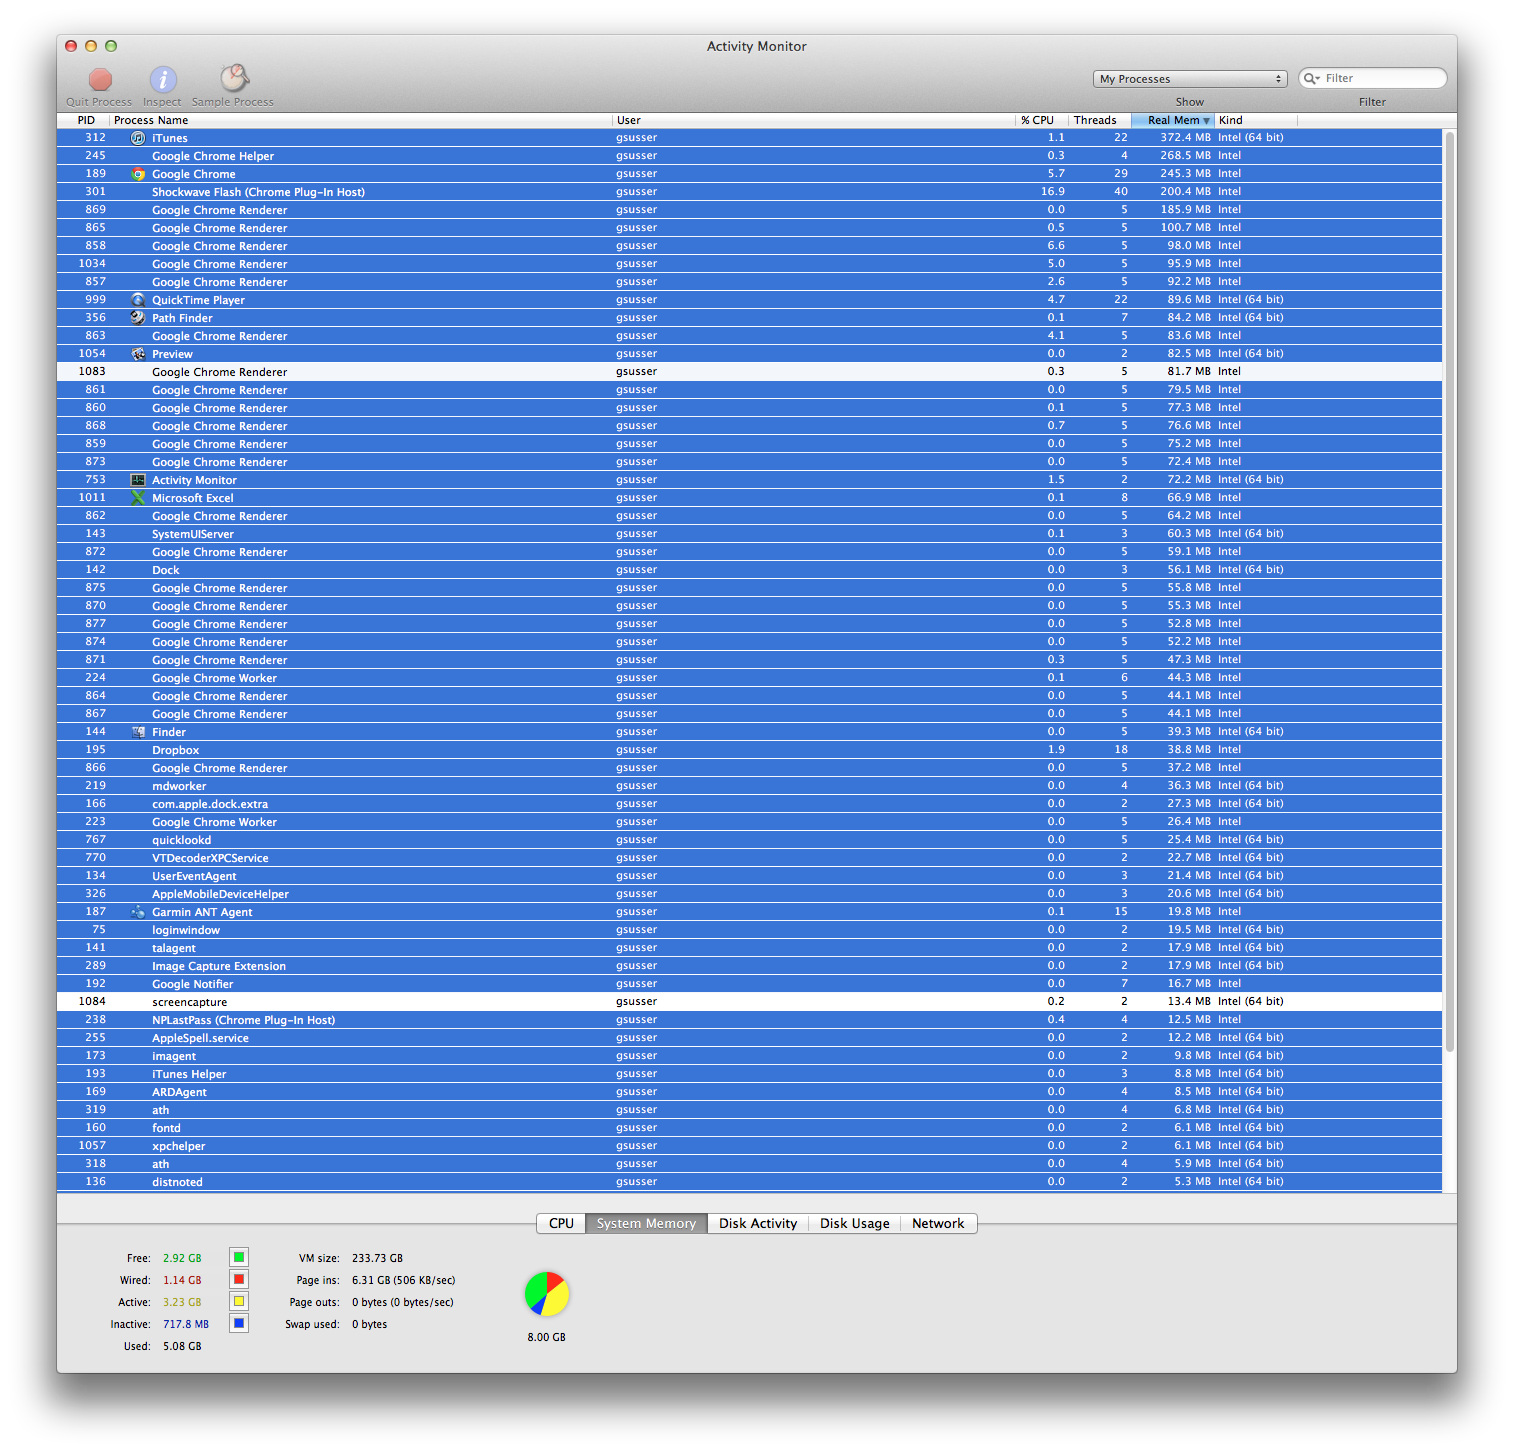This screenshot has width=1514, height=1452.
Task: Select the fontd process row
Action: [749, 1128]
